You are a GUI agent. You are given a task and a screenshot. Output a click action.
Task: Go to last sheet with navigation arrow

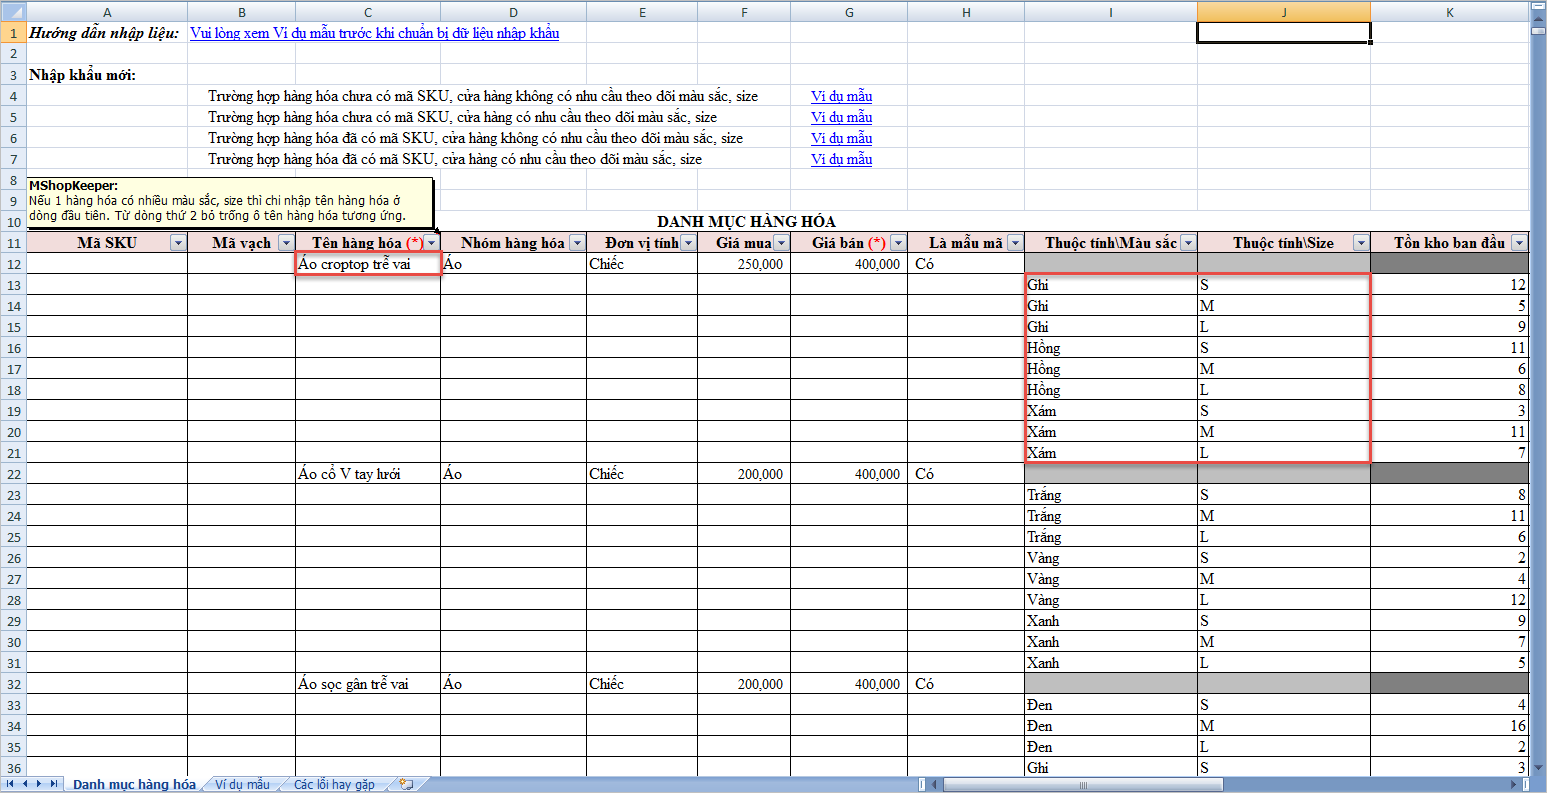click(x=52, y=784)
